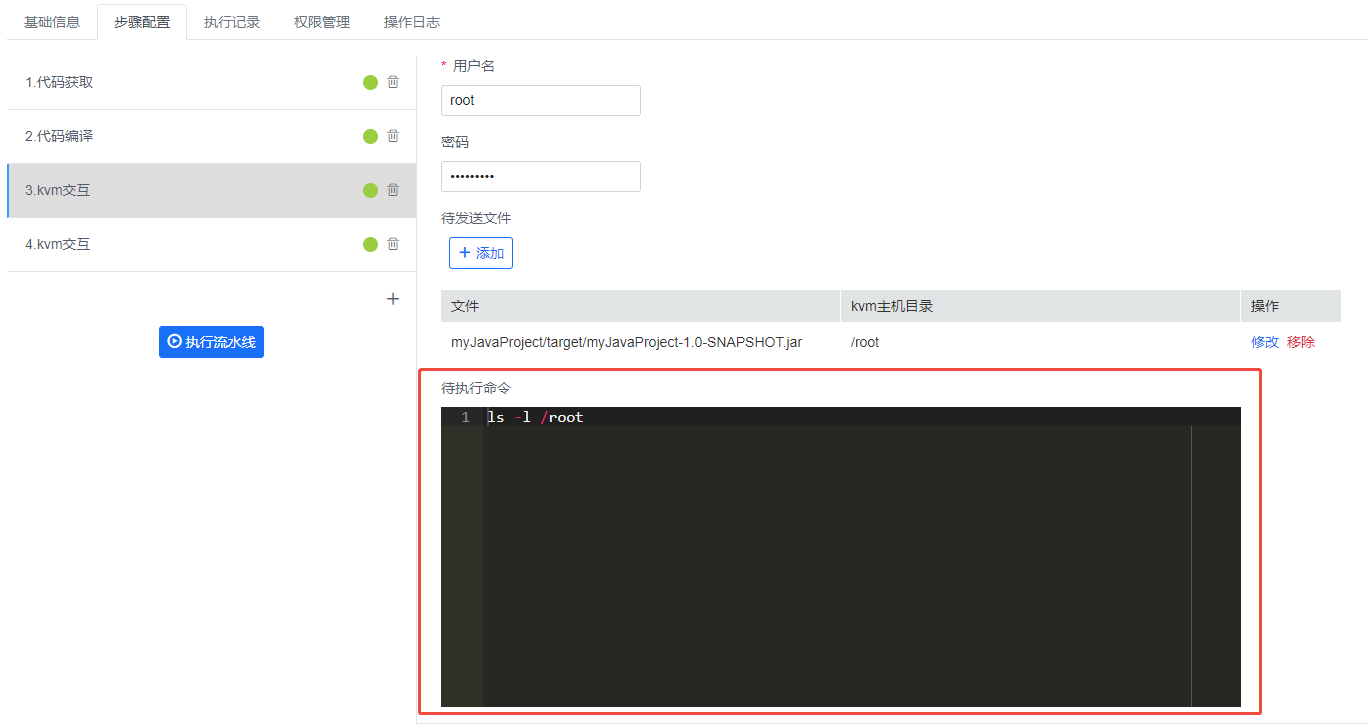Delete step 2.代码编译 with trash icon
This screenshot has height=725, width=1368.
393,136
